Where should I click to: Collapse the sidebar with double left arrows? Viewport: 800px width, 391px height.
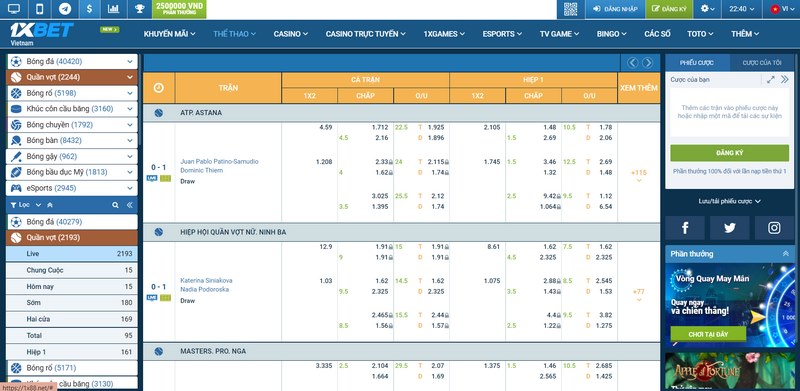(130, 205)
